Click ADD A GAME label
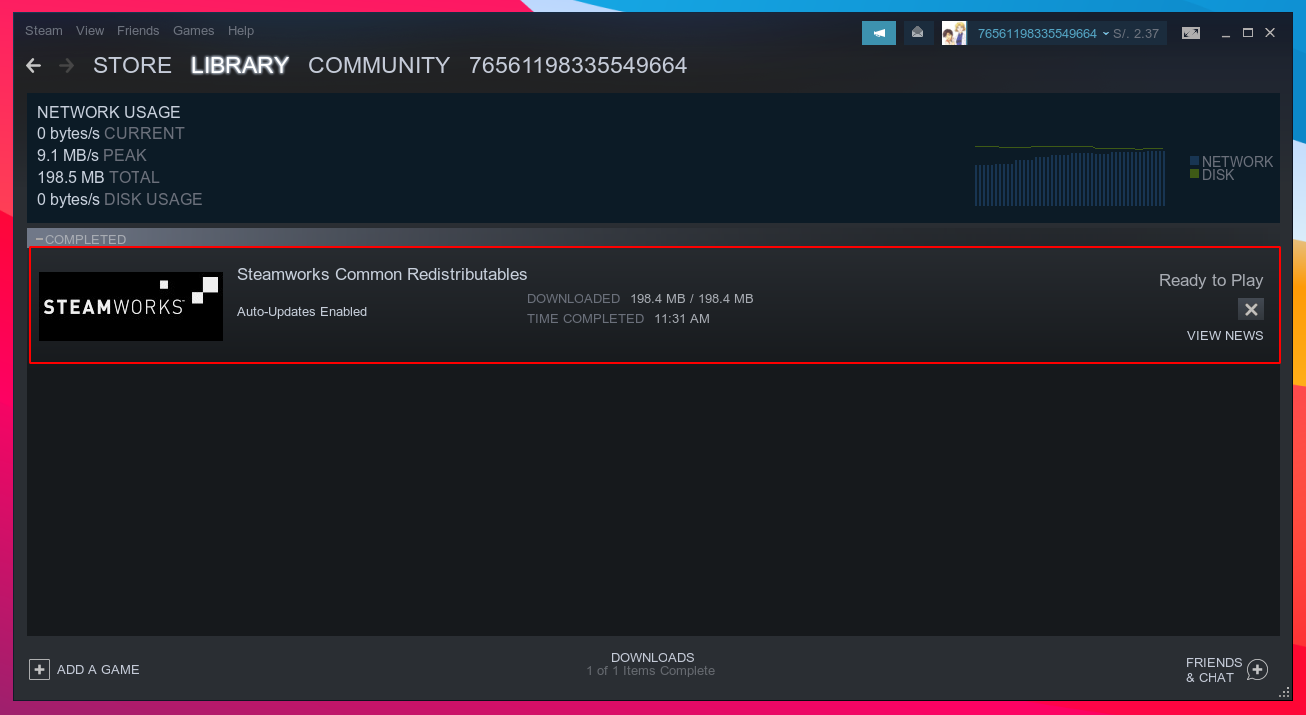1306x715 pixels. click(98, 670)
